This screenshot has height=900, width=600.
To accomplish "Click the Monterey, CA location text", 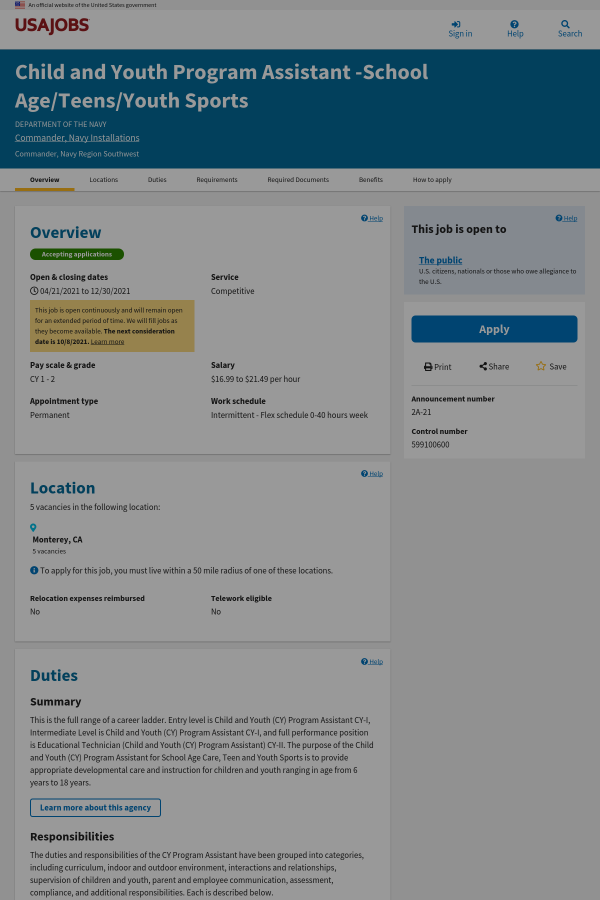I will coord(57,540).
